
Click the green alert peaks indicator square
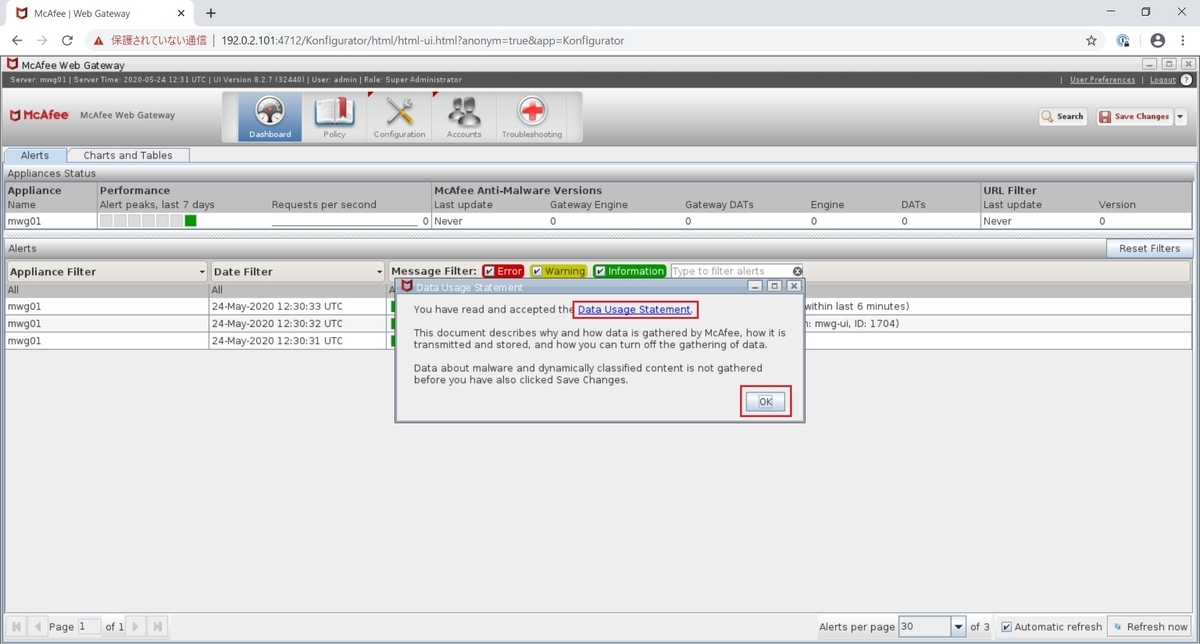[190, 221]
